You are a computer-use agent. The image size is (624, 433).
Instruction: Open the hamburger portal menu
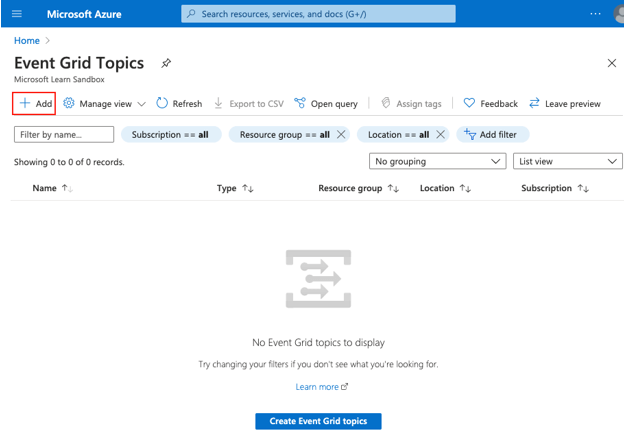(x=17, y=14)
